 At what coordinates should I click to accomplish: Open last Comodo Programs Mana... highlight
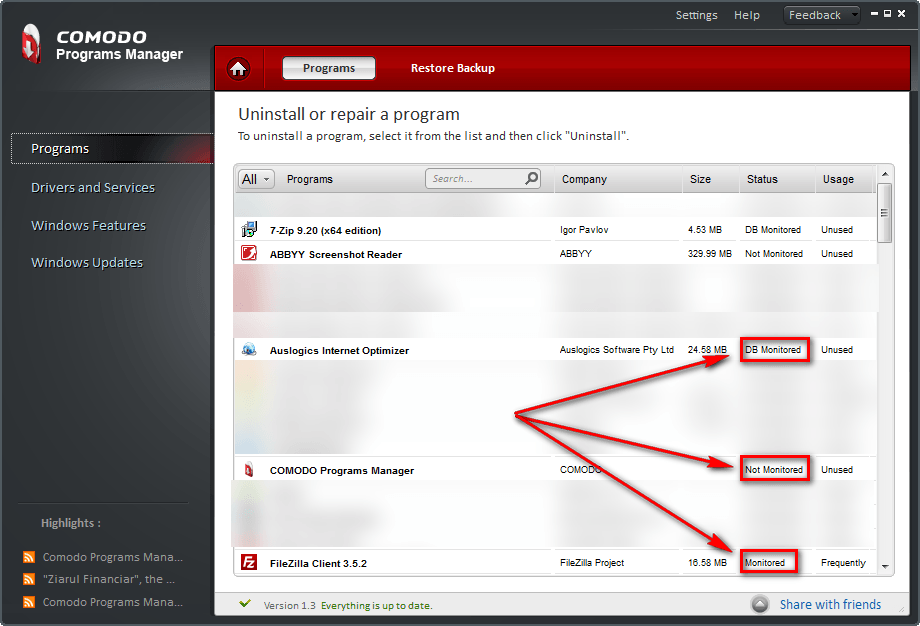113,602
